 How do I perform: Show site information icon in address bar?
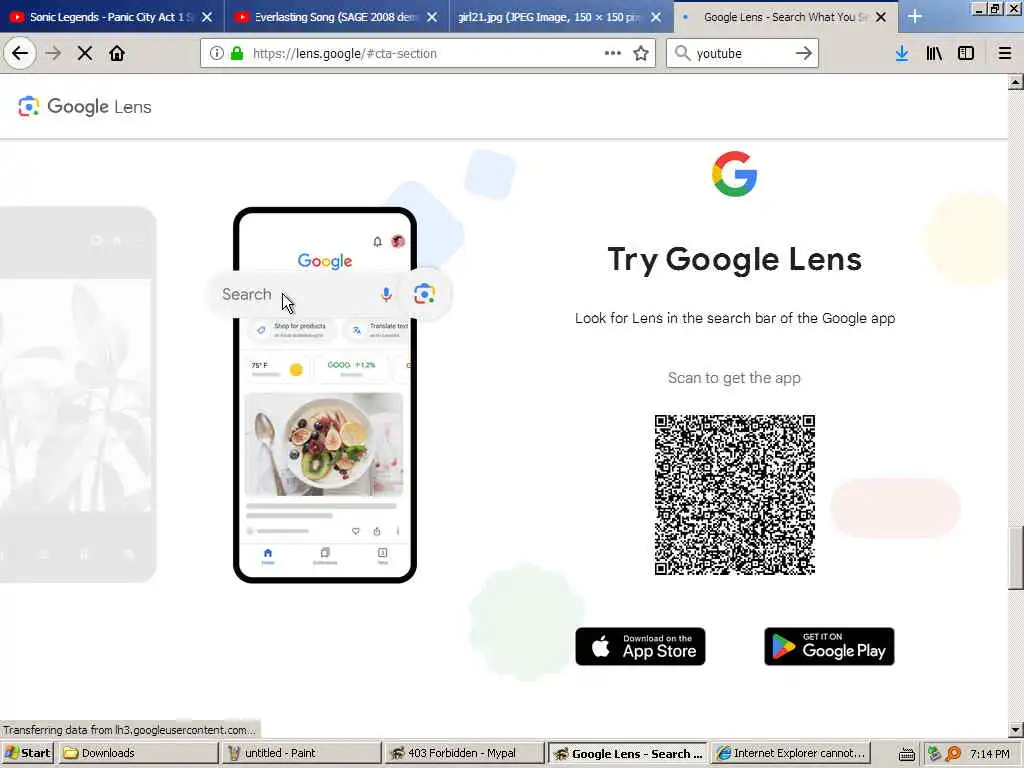click(x=217, y=54)
